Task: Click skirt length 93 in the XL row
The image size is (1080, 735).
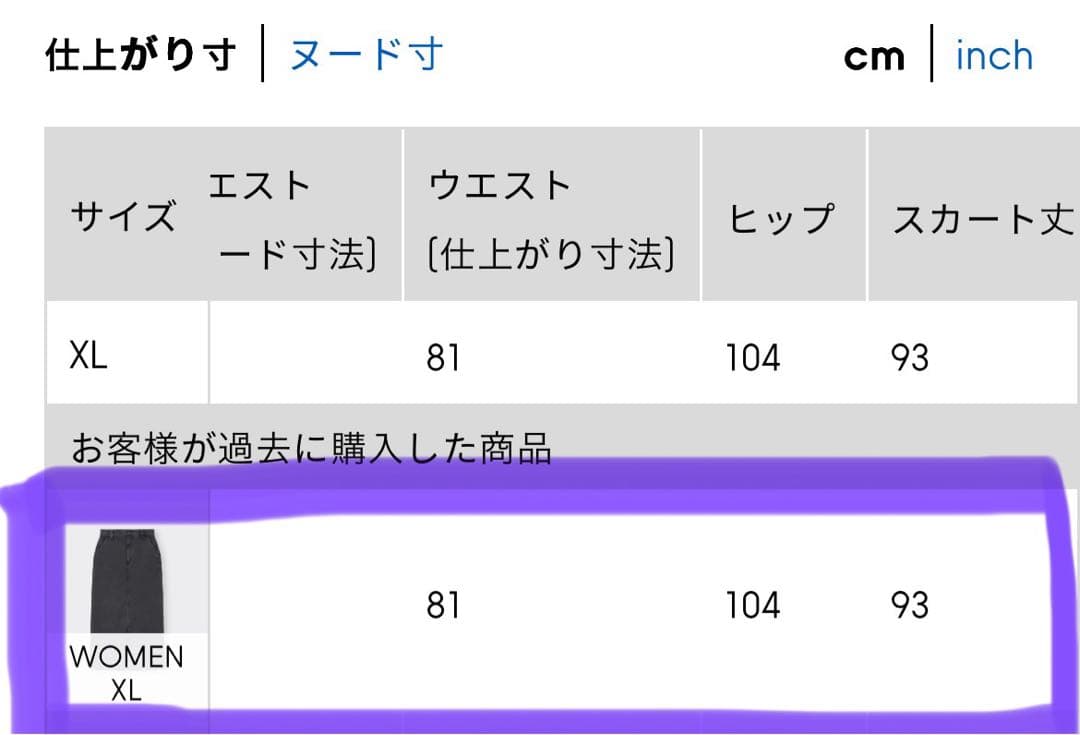Action: 909,357
